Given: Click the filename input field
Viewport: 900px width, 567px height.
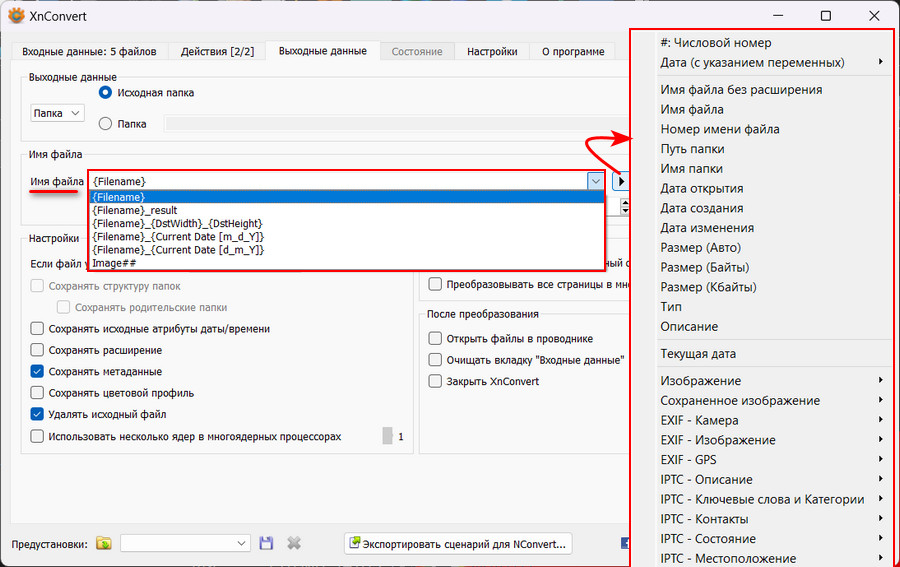Looking at the screenshot, I should (339, 181).
